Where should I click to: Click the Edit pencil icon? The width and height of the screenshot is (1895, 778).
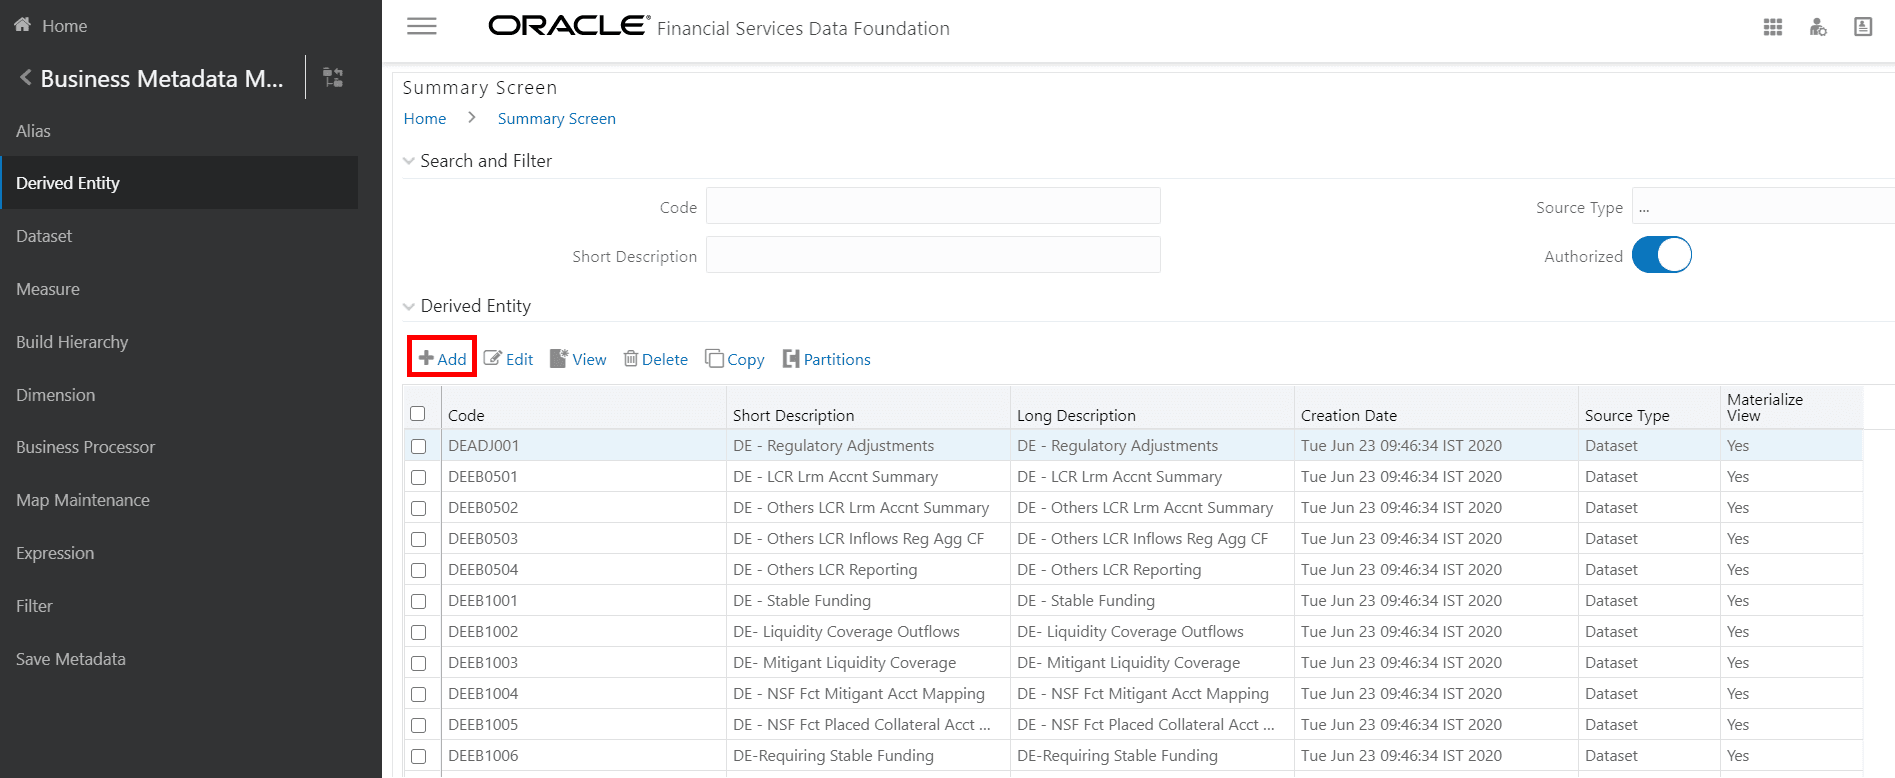tap(493, 358)
